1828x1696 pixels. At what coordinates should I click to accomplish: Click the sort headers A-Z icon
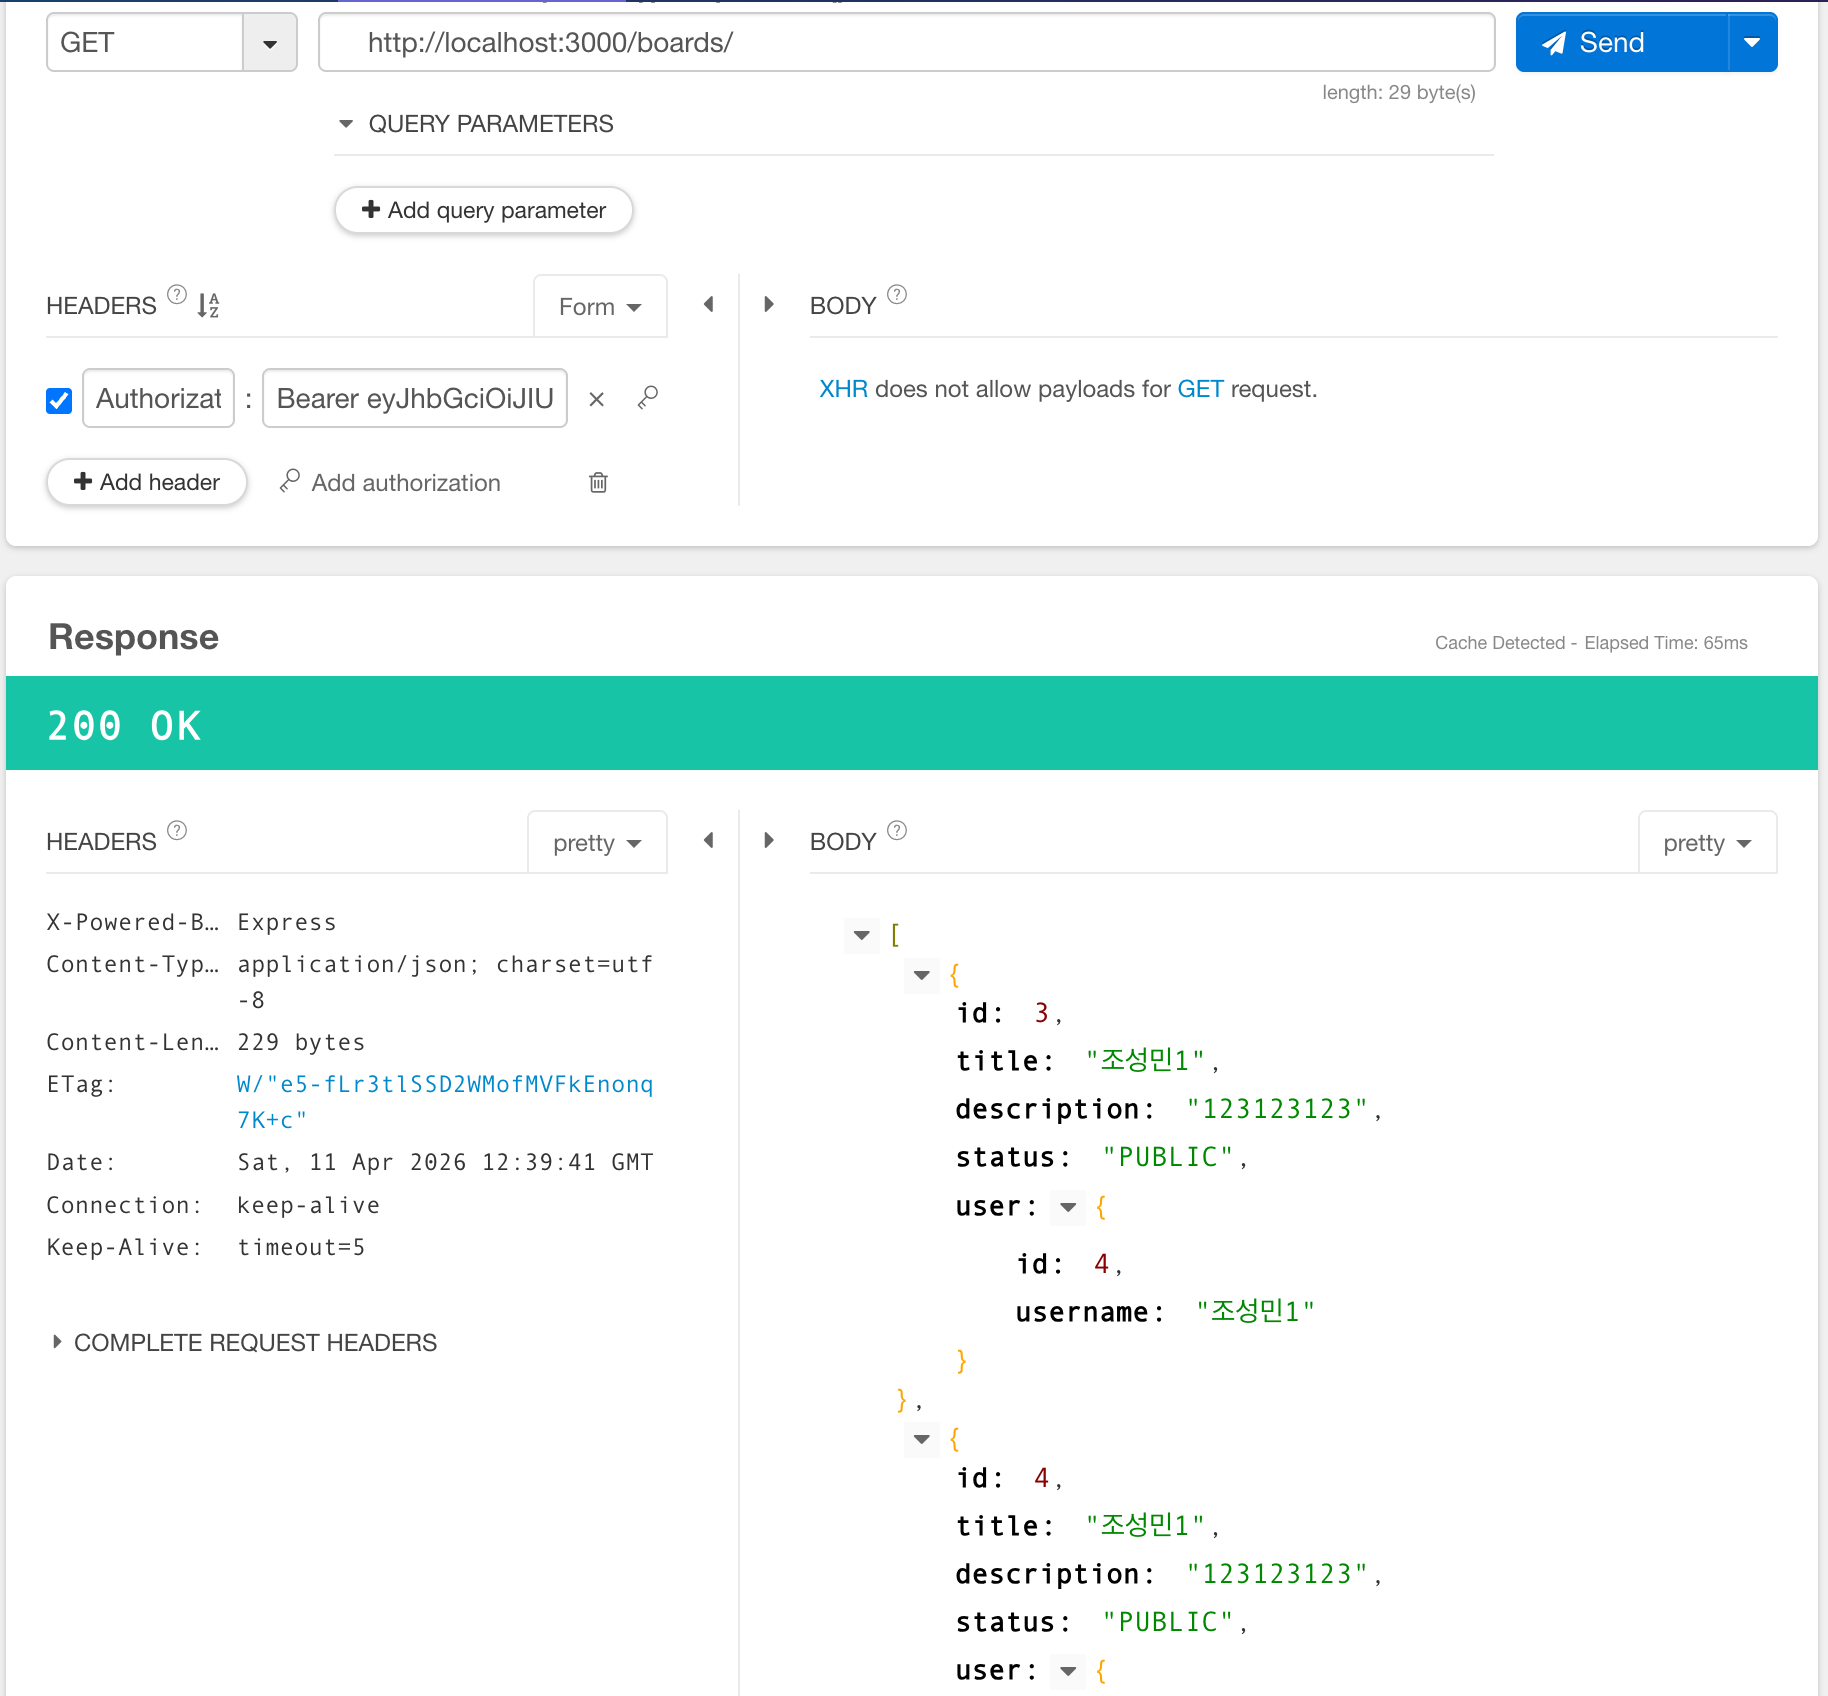(x=208, y=305)
